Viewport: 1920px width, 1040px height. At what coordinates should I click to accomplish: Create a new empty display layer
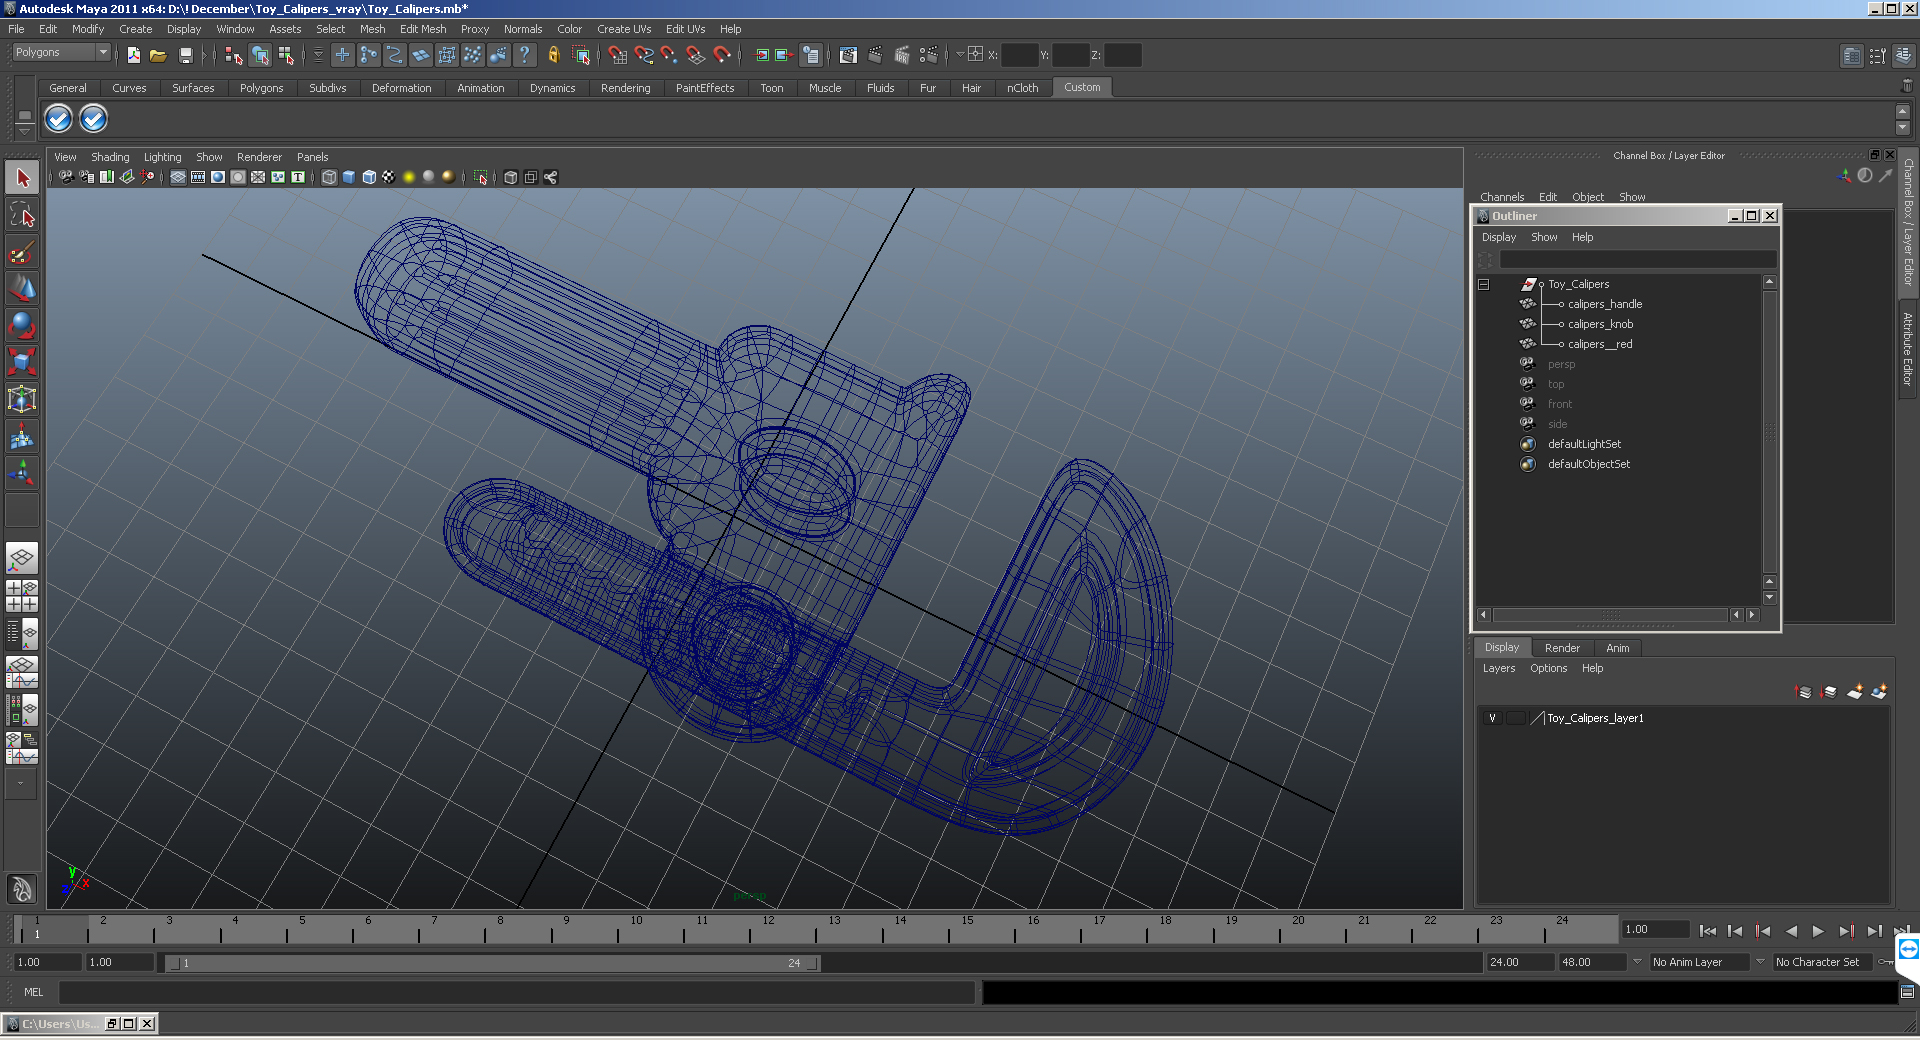(1855, 692)
